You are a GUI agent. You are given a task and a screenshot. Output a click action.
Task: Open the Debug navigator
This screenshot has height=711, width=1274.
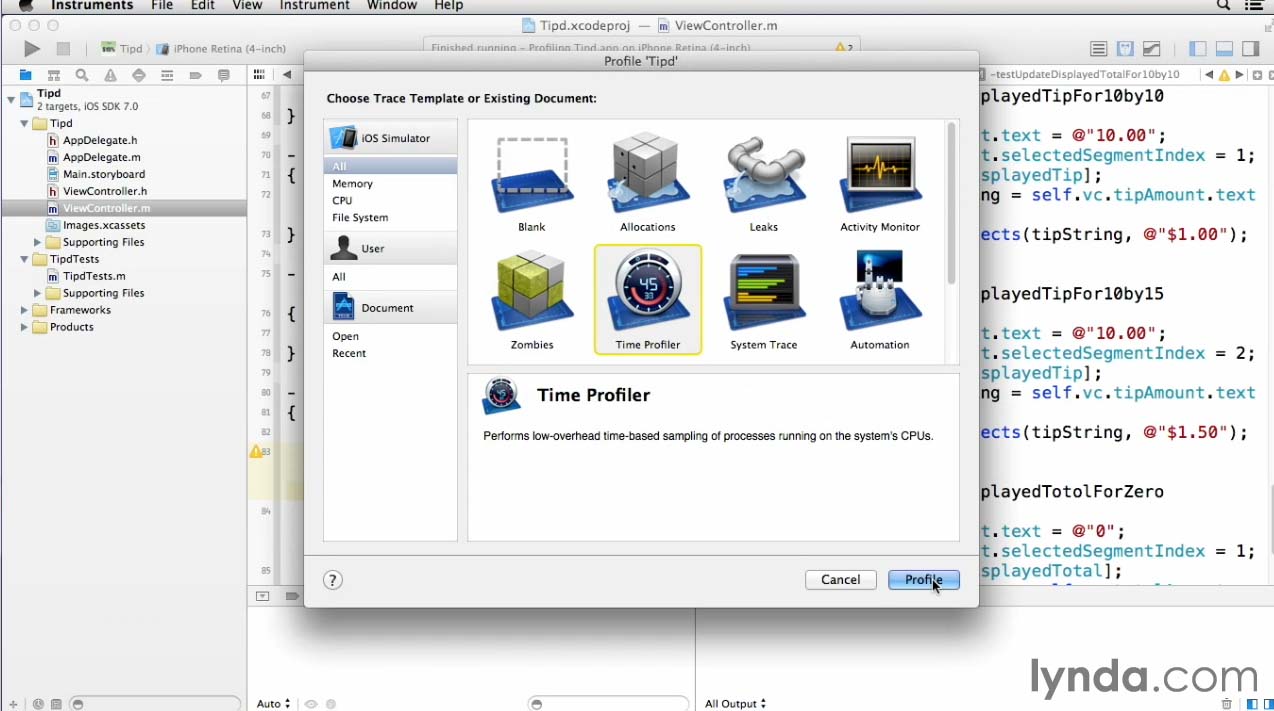pos(167,75)
